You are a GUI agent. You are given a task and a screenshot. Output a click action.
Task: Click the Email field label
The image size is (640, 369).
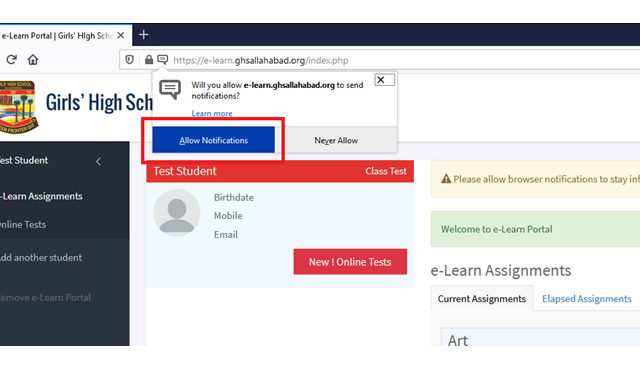[x=226, y=234]
